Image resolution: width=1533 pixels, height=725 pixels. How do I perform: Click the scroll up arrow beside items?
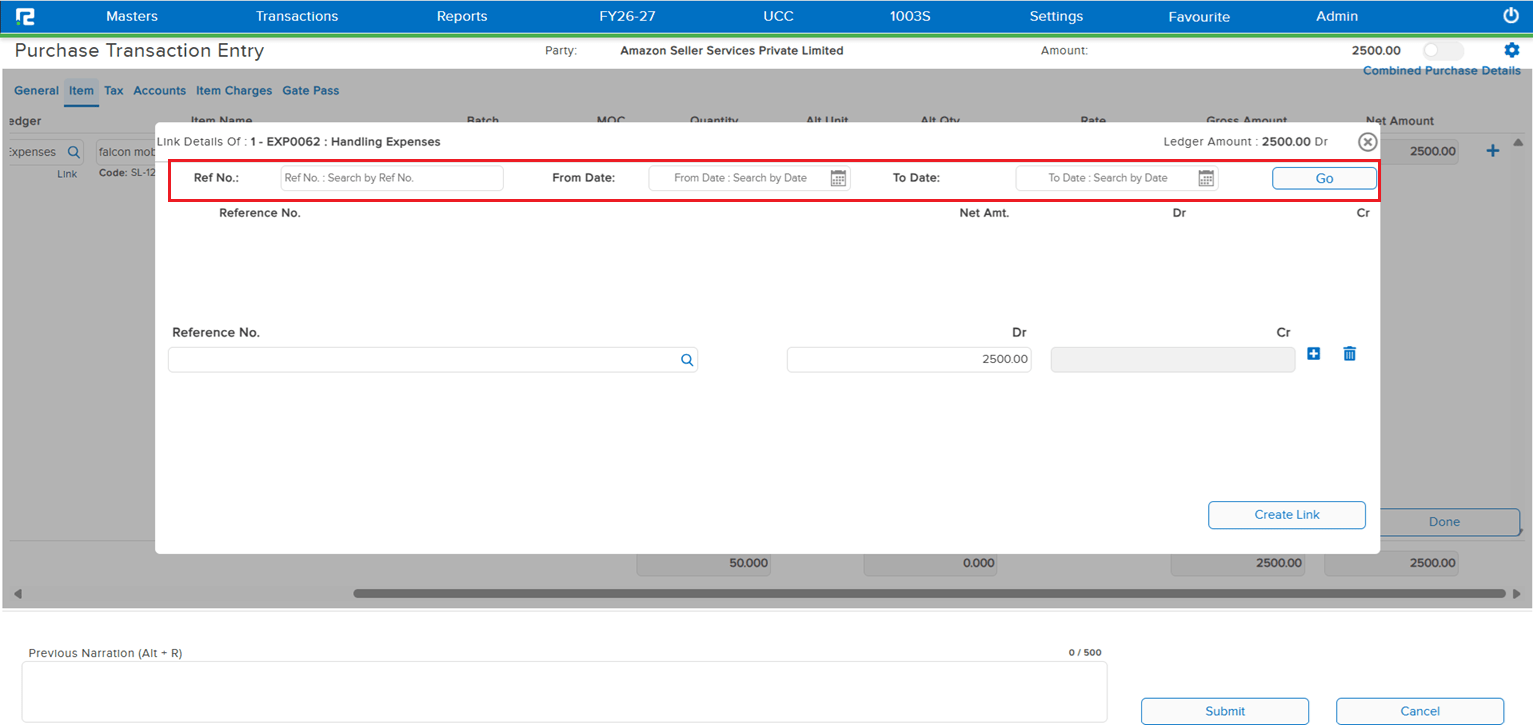(1519, 143)
